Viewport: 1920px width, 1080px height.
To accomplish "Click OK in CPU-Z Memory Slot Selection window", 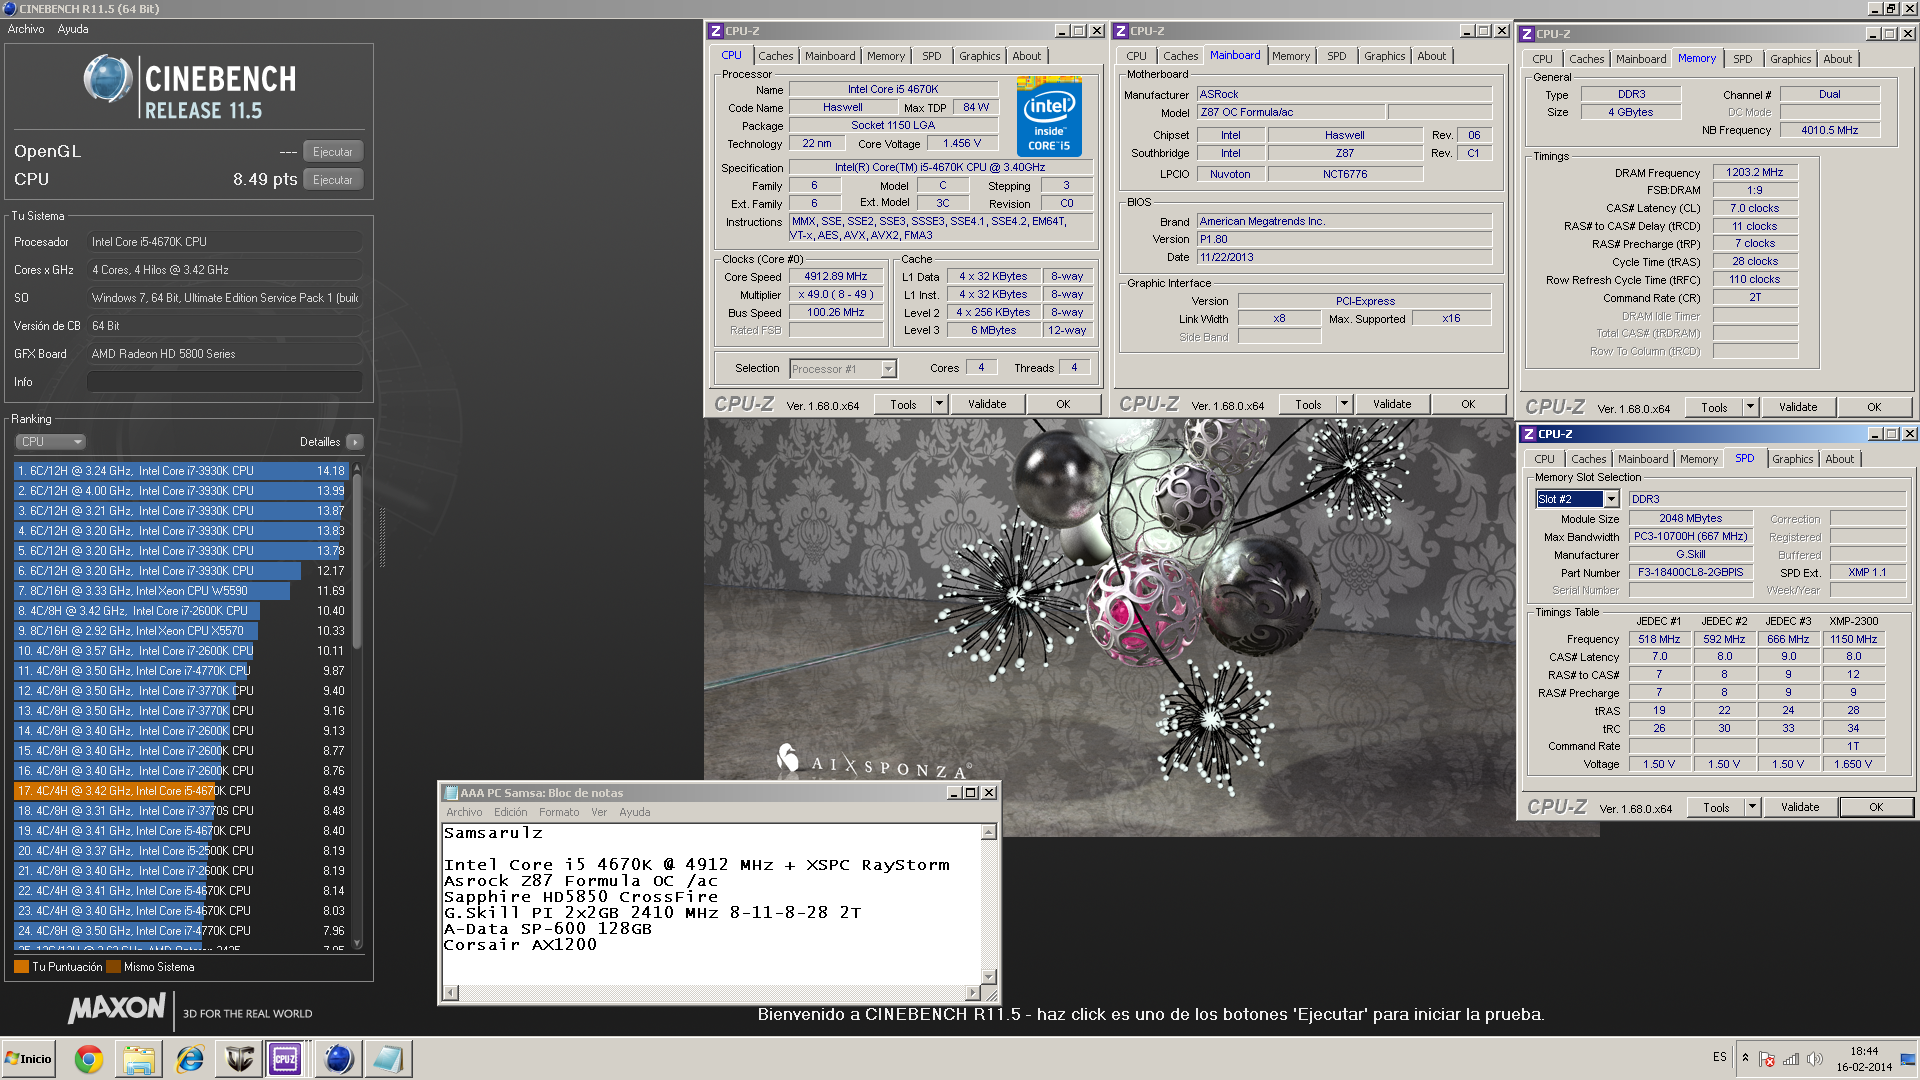I will pos(1876,807).
